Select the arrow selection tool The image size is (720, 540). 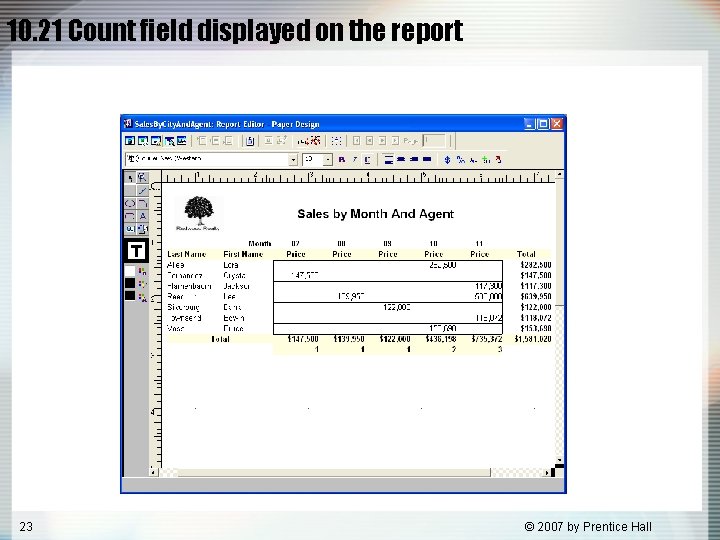coord(130,178)
